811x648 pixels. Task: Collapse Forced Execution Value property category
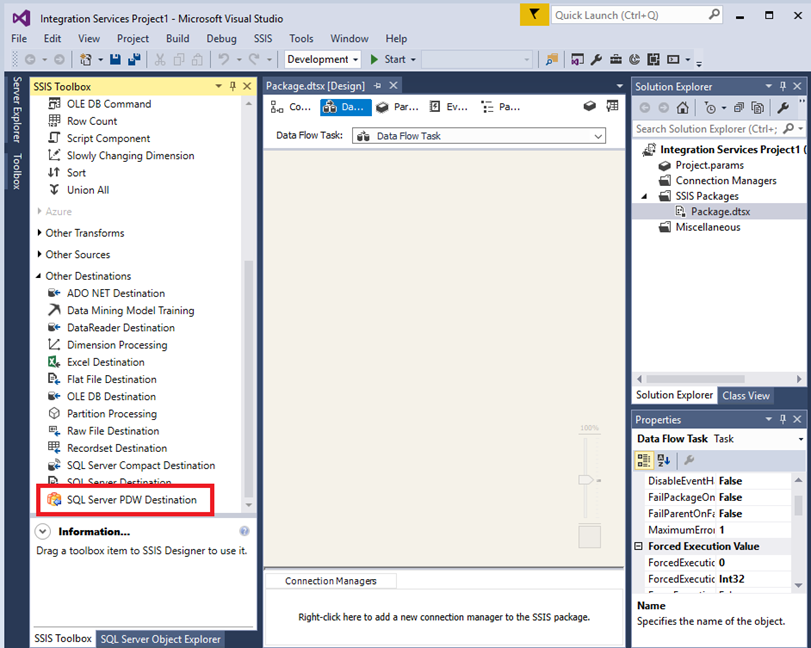(x=639, y=546)
